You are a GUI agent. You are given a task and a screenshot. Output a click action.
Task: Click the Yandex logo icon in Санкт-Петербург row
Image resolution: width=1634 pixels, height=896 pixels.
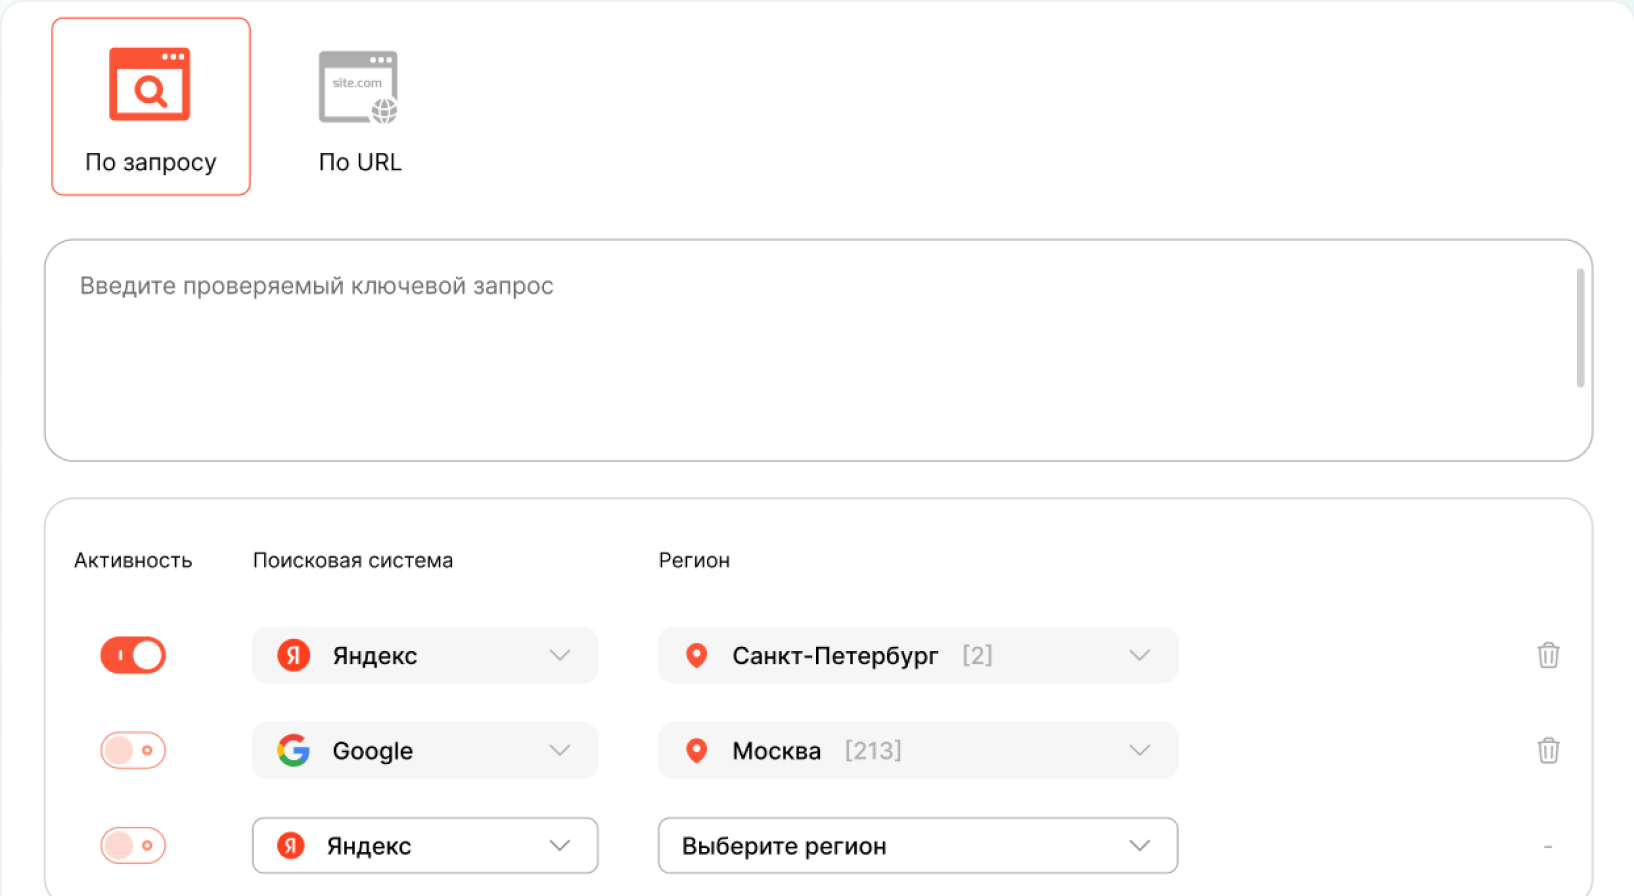click(x=293, y=656)
